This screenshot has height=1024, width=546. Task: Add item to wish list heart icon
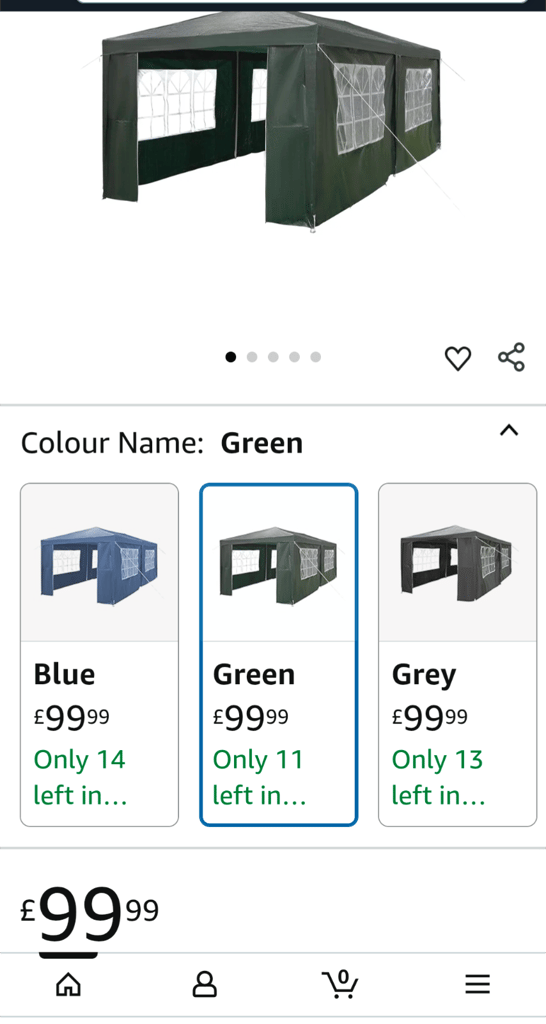(x=458, y=358)
